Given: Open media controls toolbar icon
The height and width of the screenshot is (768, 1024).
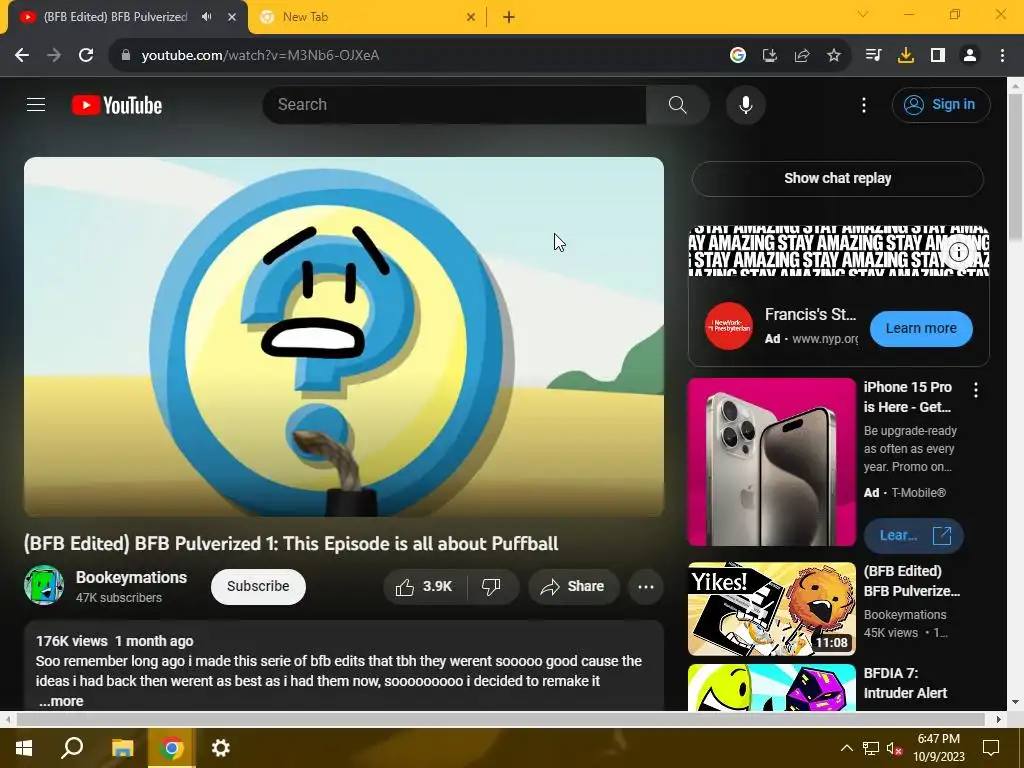Looking at the screenshot, I should click(x=873, y=56).
